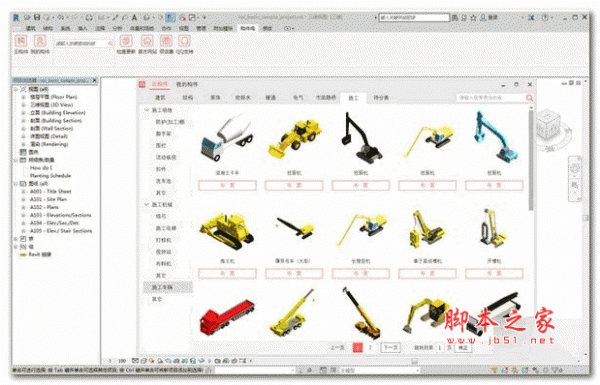Open the dropdown arrow next to the Undo icon
The height and width of the screenshot is (385, 600).
click(x=67, y=18)
